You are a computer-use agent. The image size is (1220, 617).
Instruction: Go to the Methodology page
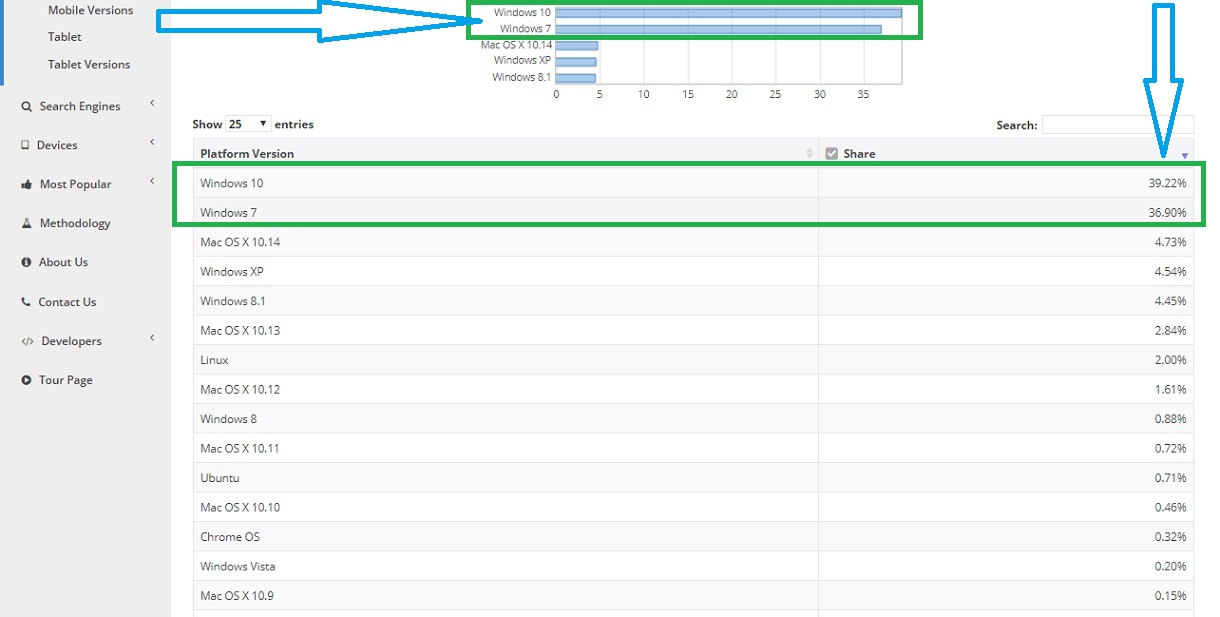[x=75, y=223]
